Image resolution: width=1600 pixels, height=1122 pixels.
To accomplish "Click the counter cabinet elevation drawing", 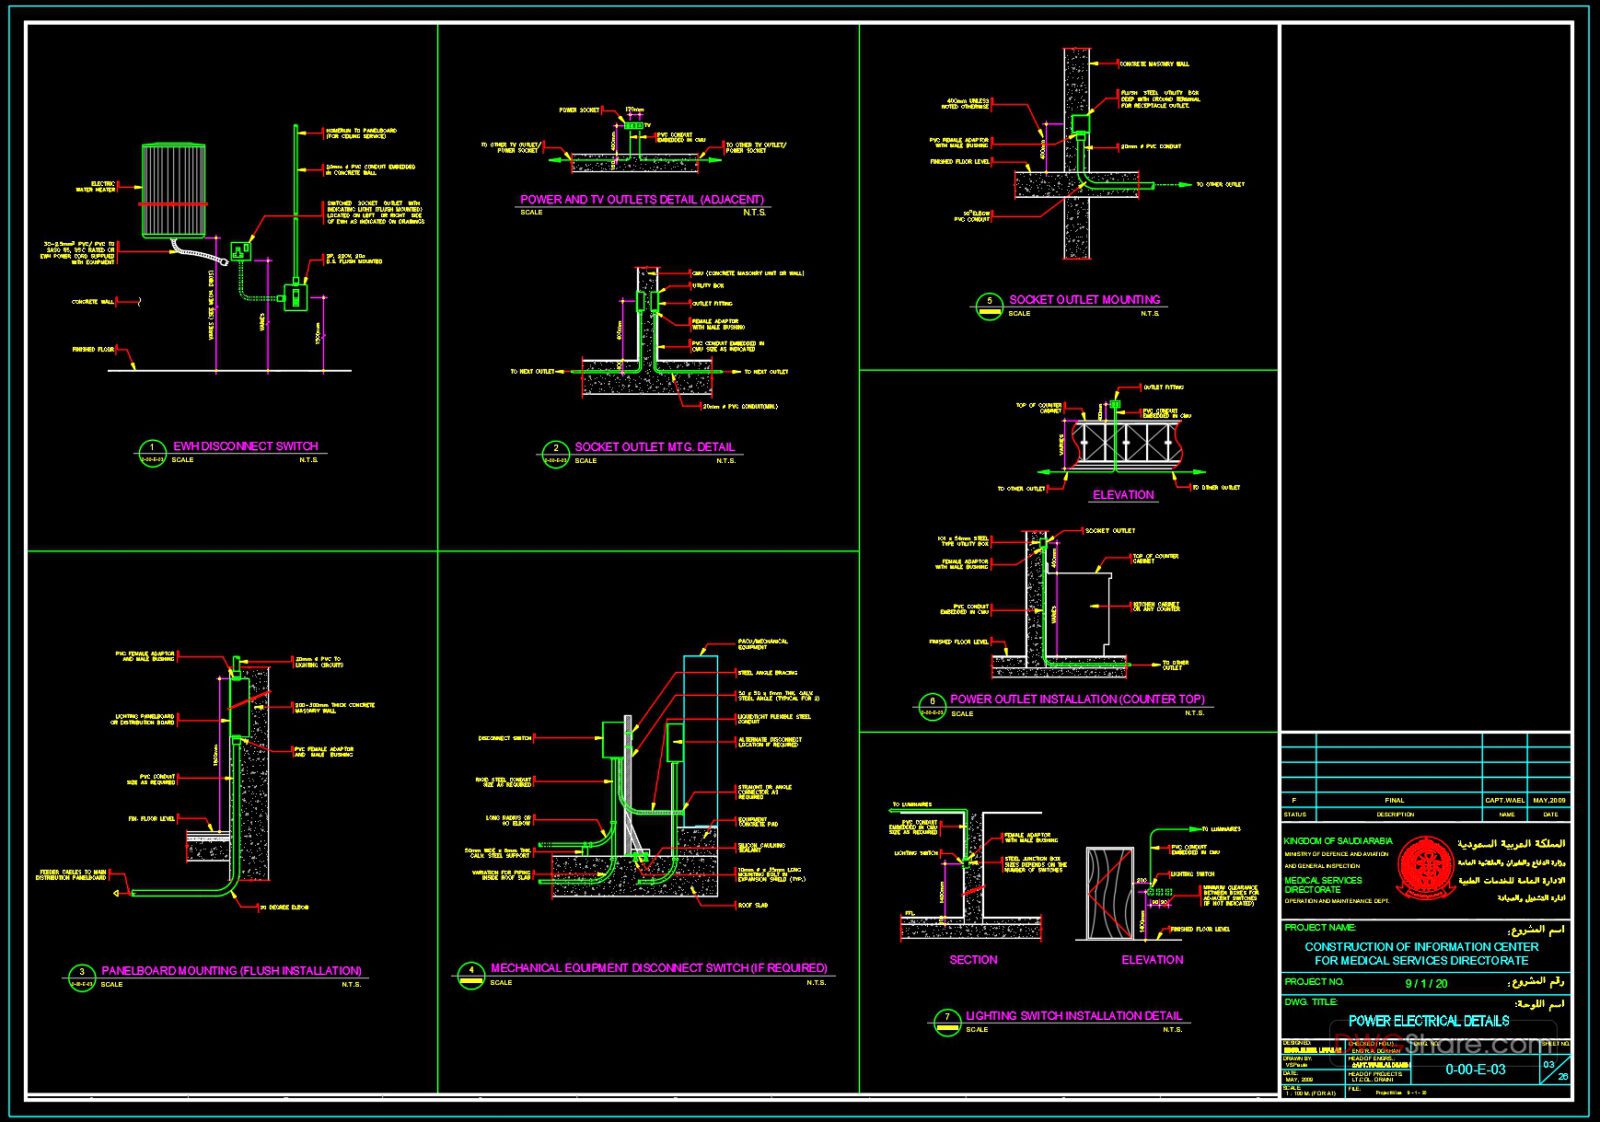I will tap(1126, 445).
